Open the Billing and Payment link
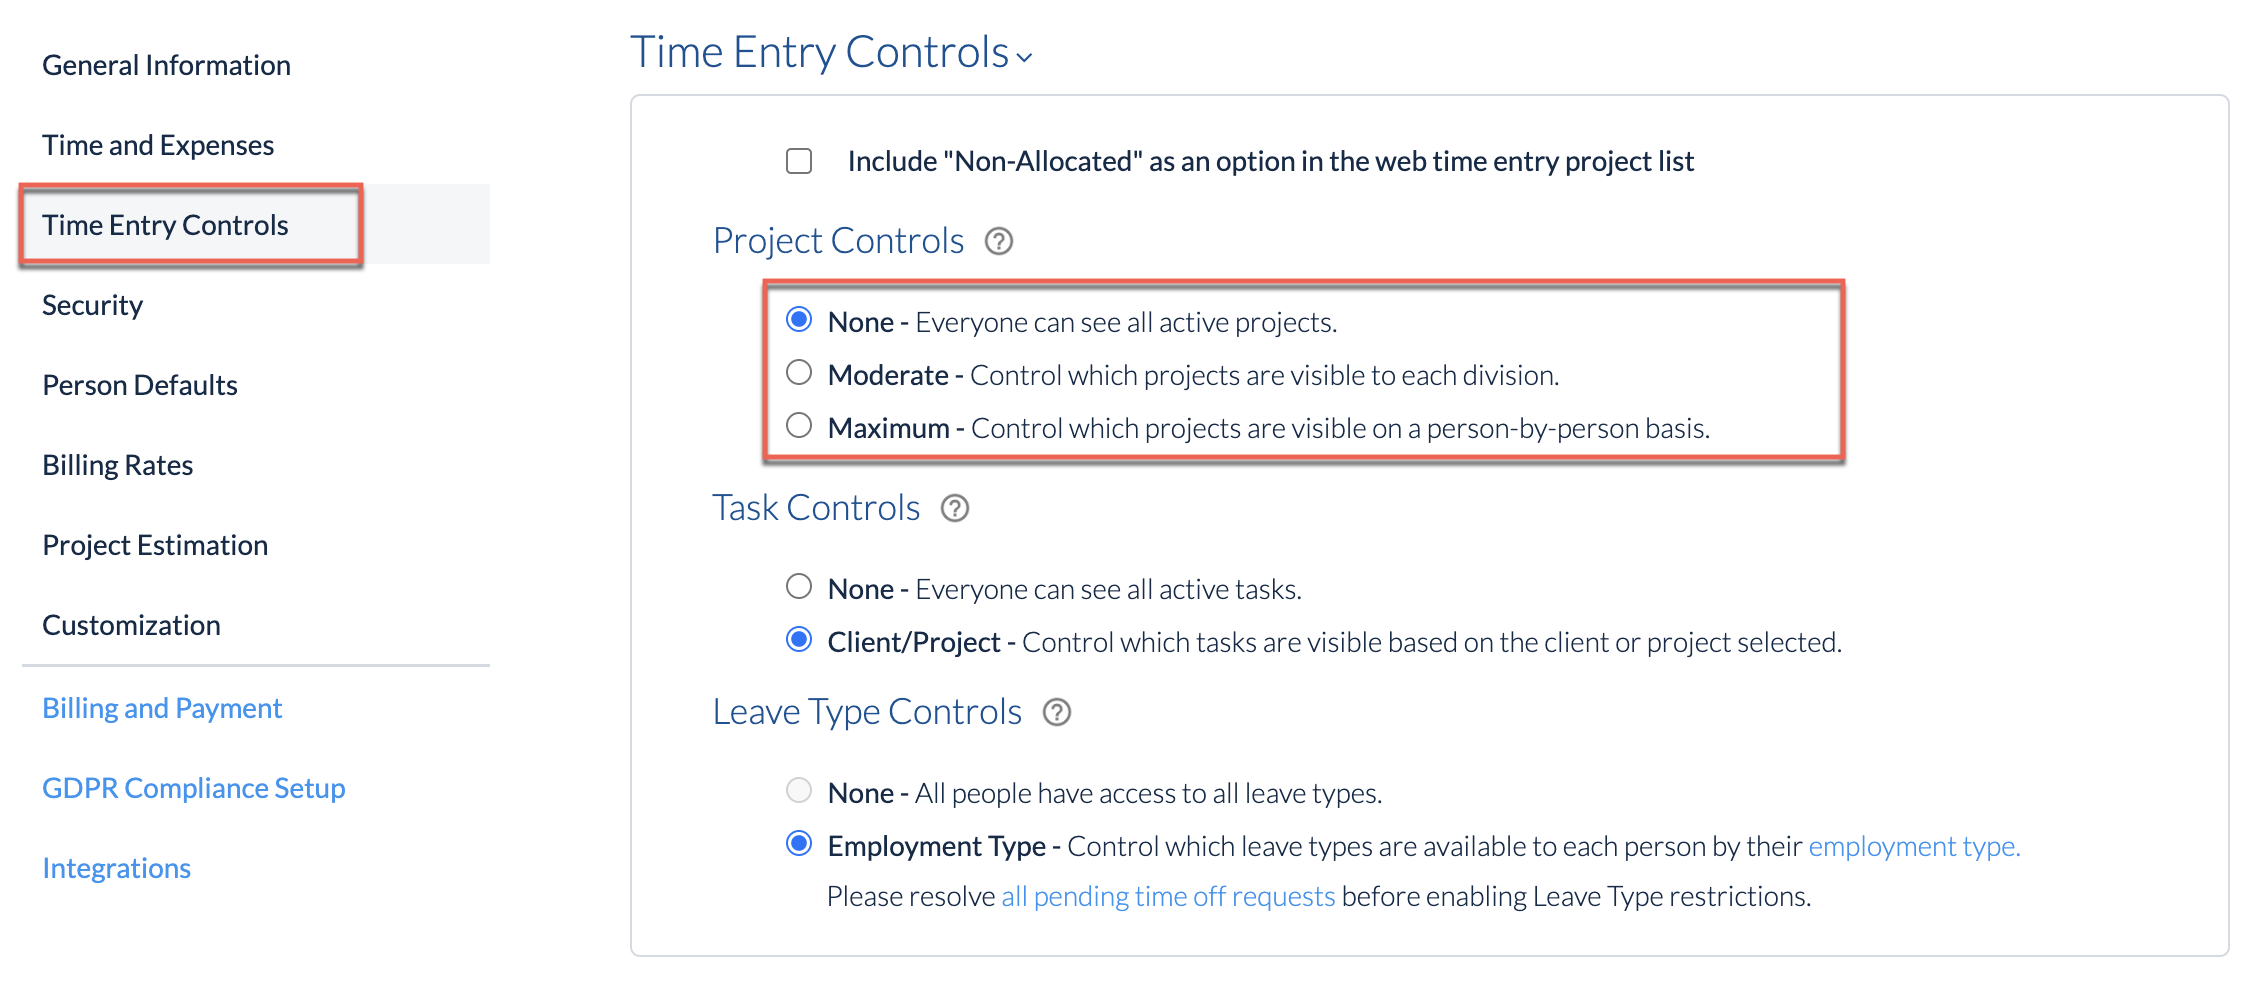Screen dimensions: 2254x982 tap(162, 708)
